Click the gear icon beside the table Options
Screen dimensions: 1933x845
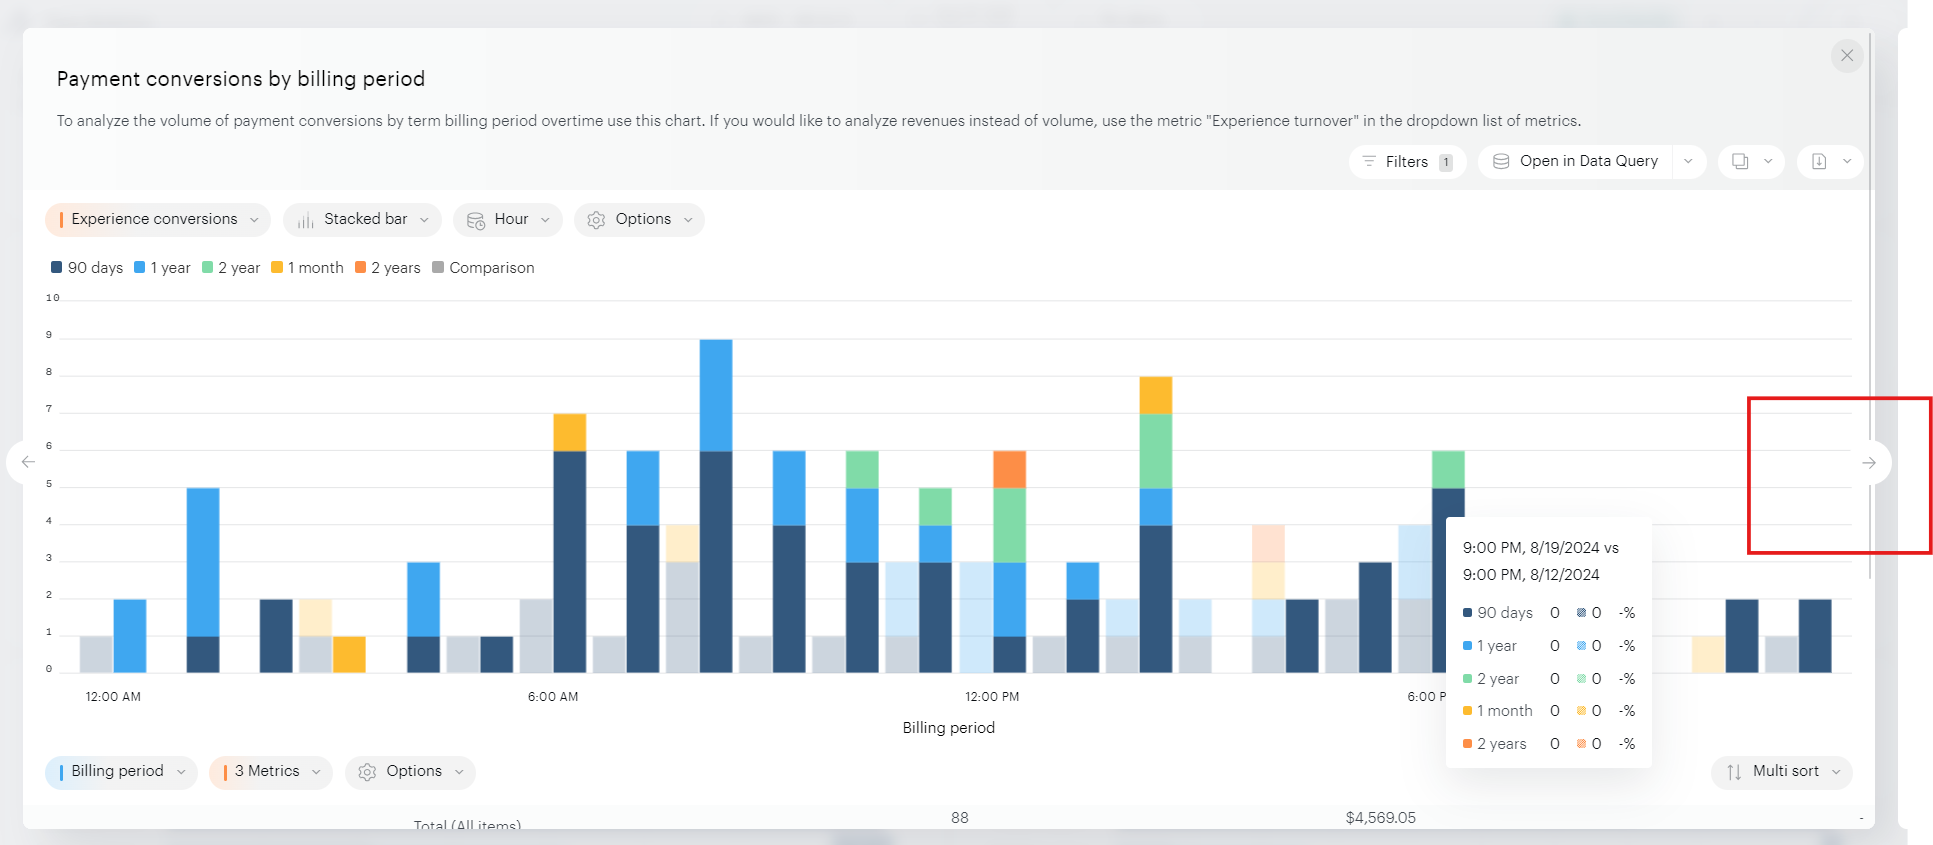[367, 772]
